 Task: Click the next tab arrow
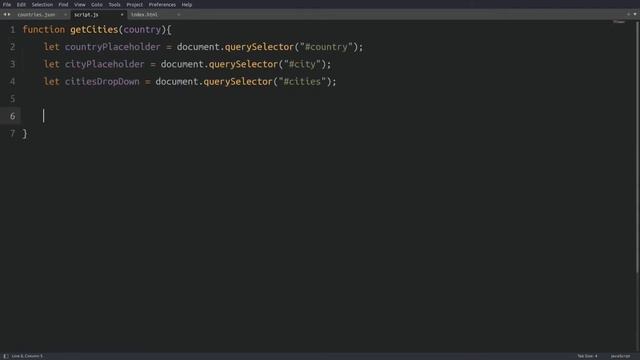click(9, 14)
